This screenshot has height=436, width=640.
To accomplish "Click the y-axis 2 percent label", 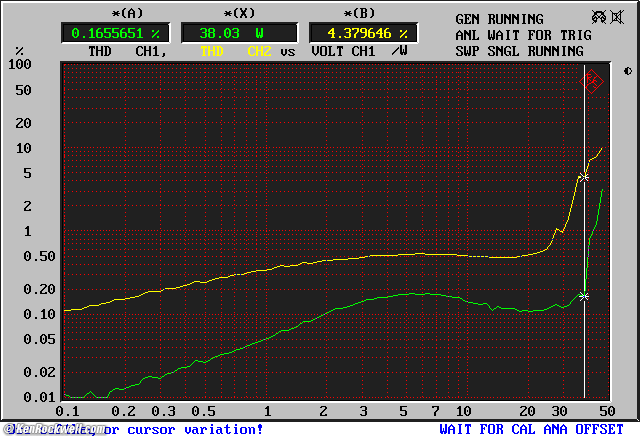I will pos(27,206).
